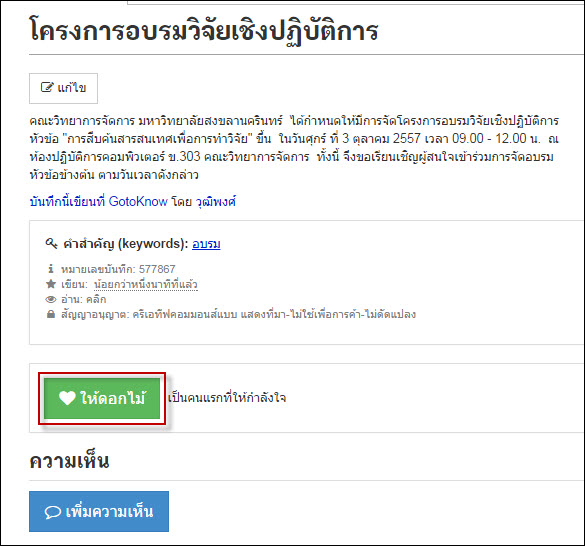Image resolution: width=585 pixels, height=546 pixels.
Task: Click the บันทึกนี้เขียนที่ link text
Action: 68,202
